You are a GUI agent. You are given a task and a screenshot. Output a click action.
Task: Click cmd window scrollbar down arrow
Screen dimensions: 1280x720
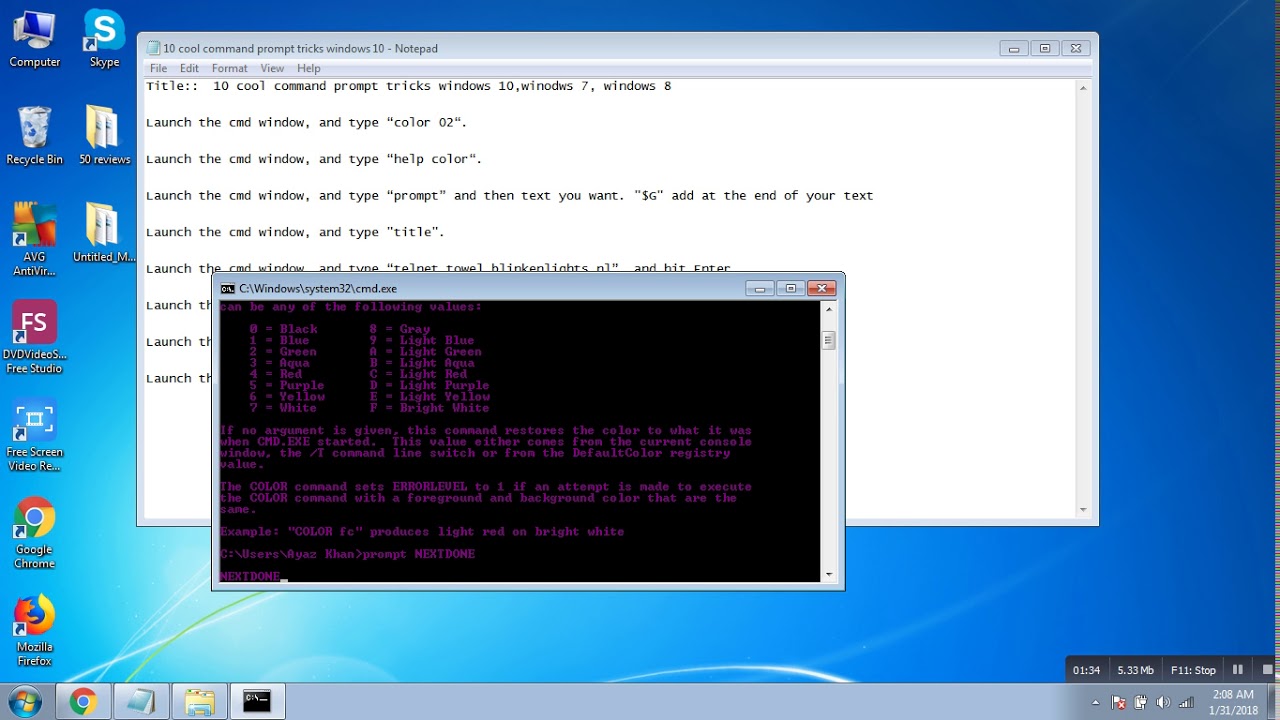point(828,574)
